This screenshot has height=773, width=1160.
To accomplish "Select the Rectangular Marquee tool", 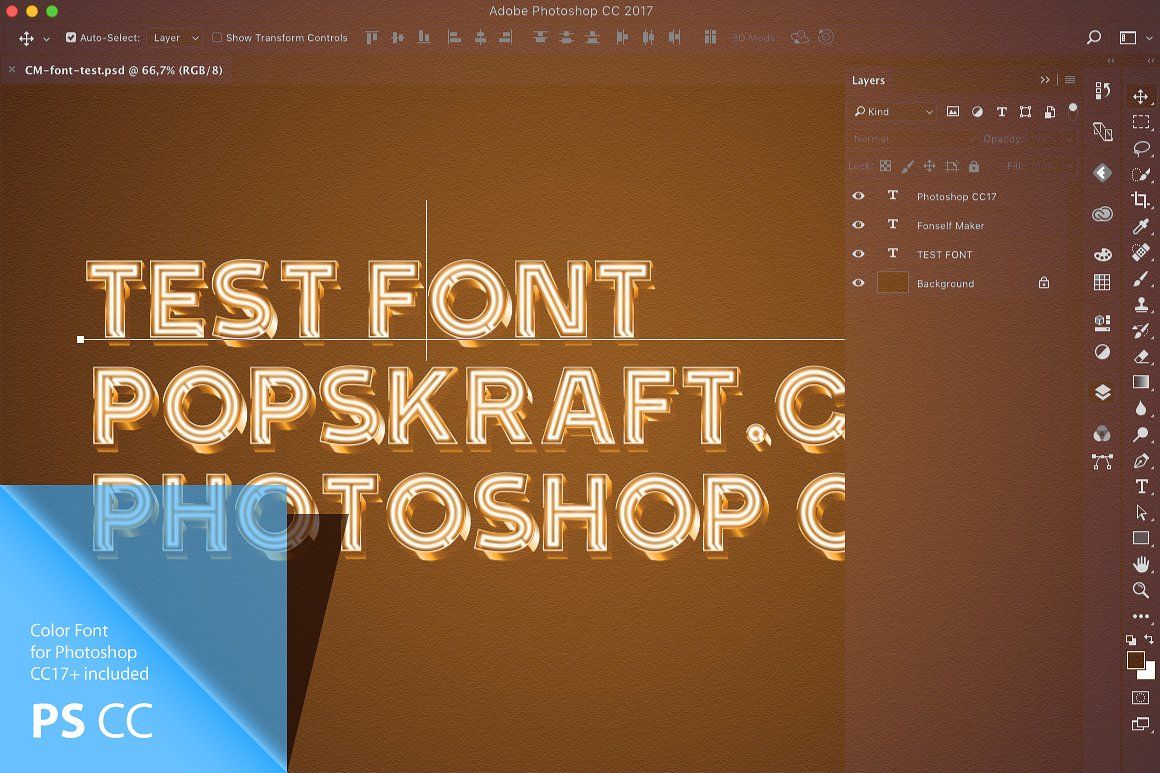I will [1142, 121].
